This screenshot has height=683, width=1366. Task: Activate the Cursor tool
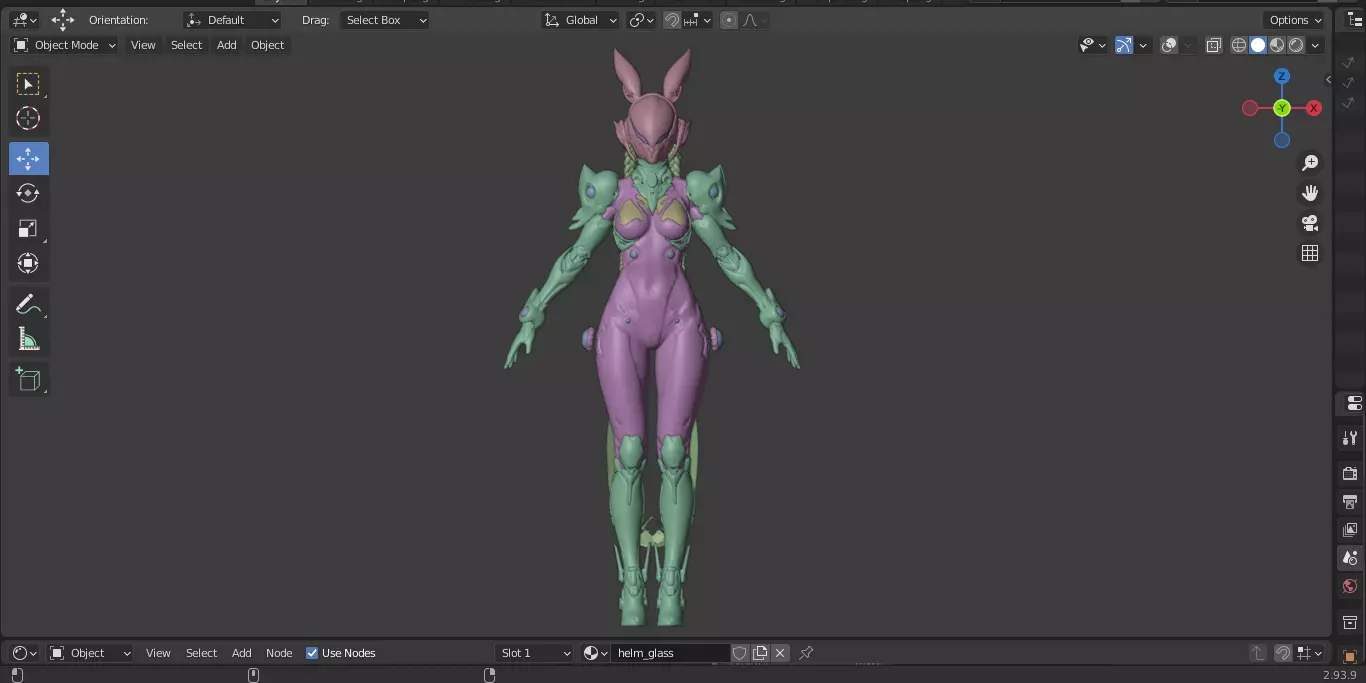[x=28, y=118]
